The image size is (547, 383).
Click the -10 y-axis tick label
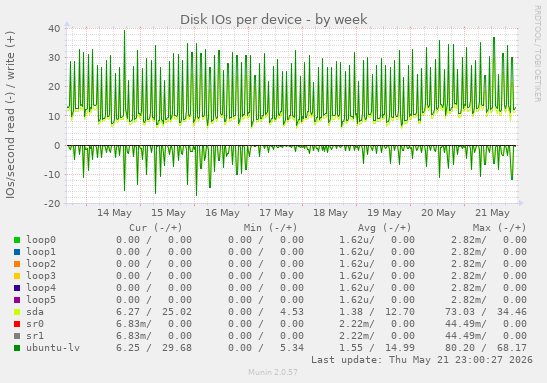coord(52,174)
